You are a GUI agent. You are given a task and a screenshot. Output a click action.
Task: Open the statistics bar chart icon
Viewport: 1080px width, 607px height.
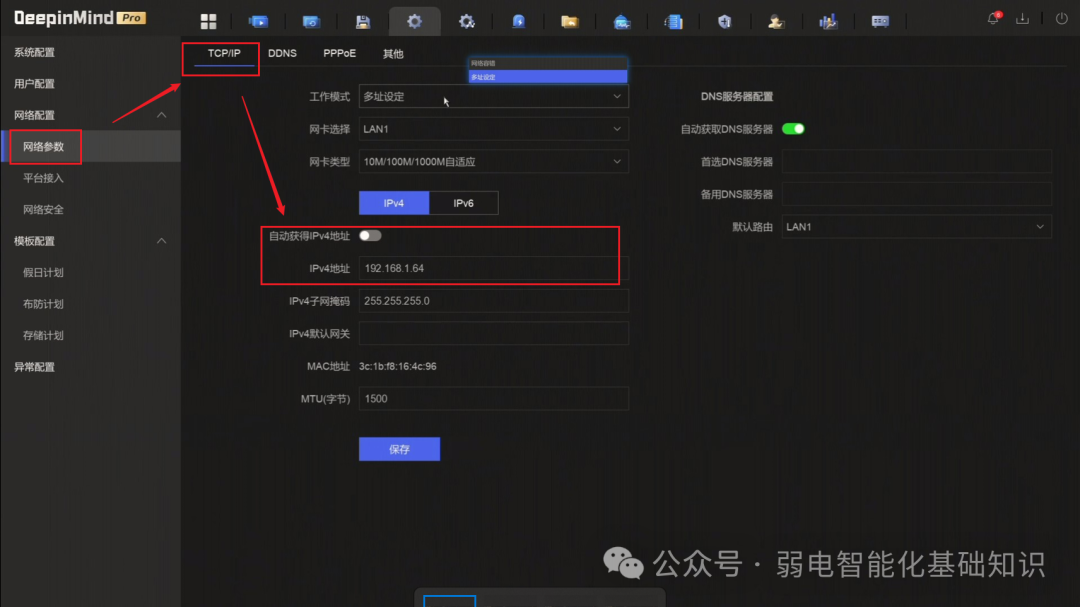(828, 21)
